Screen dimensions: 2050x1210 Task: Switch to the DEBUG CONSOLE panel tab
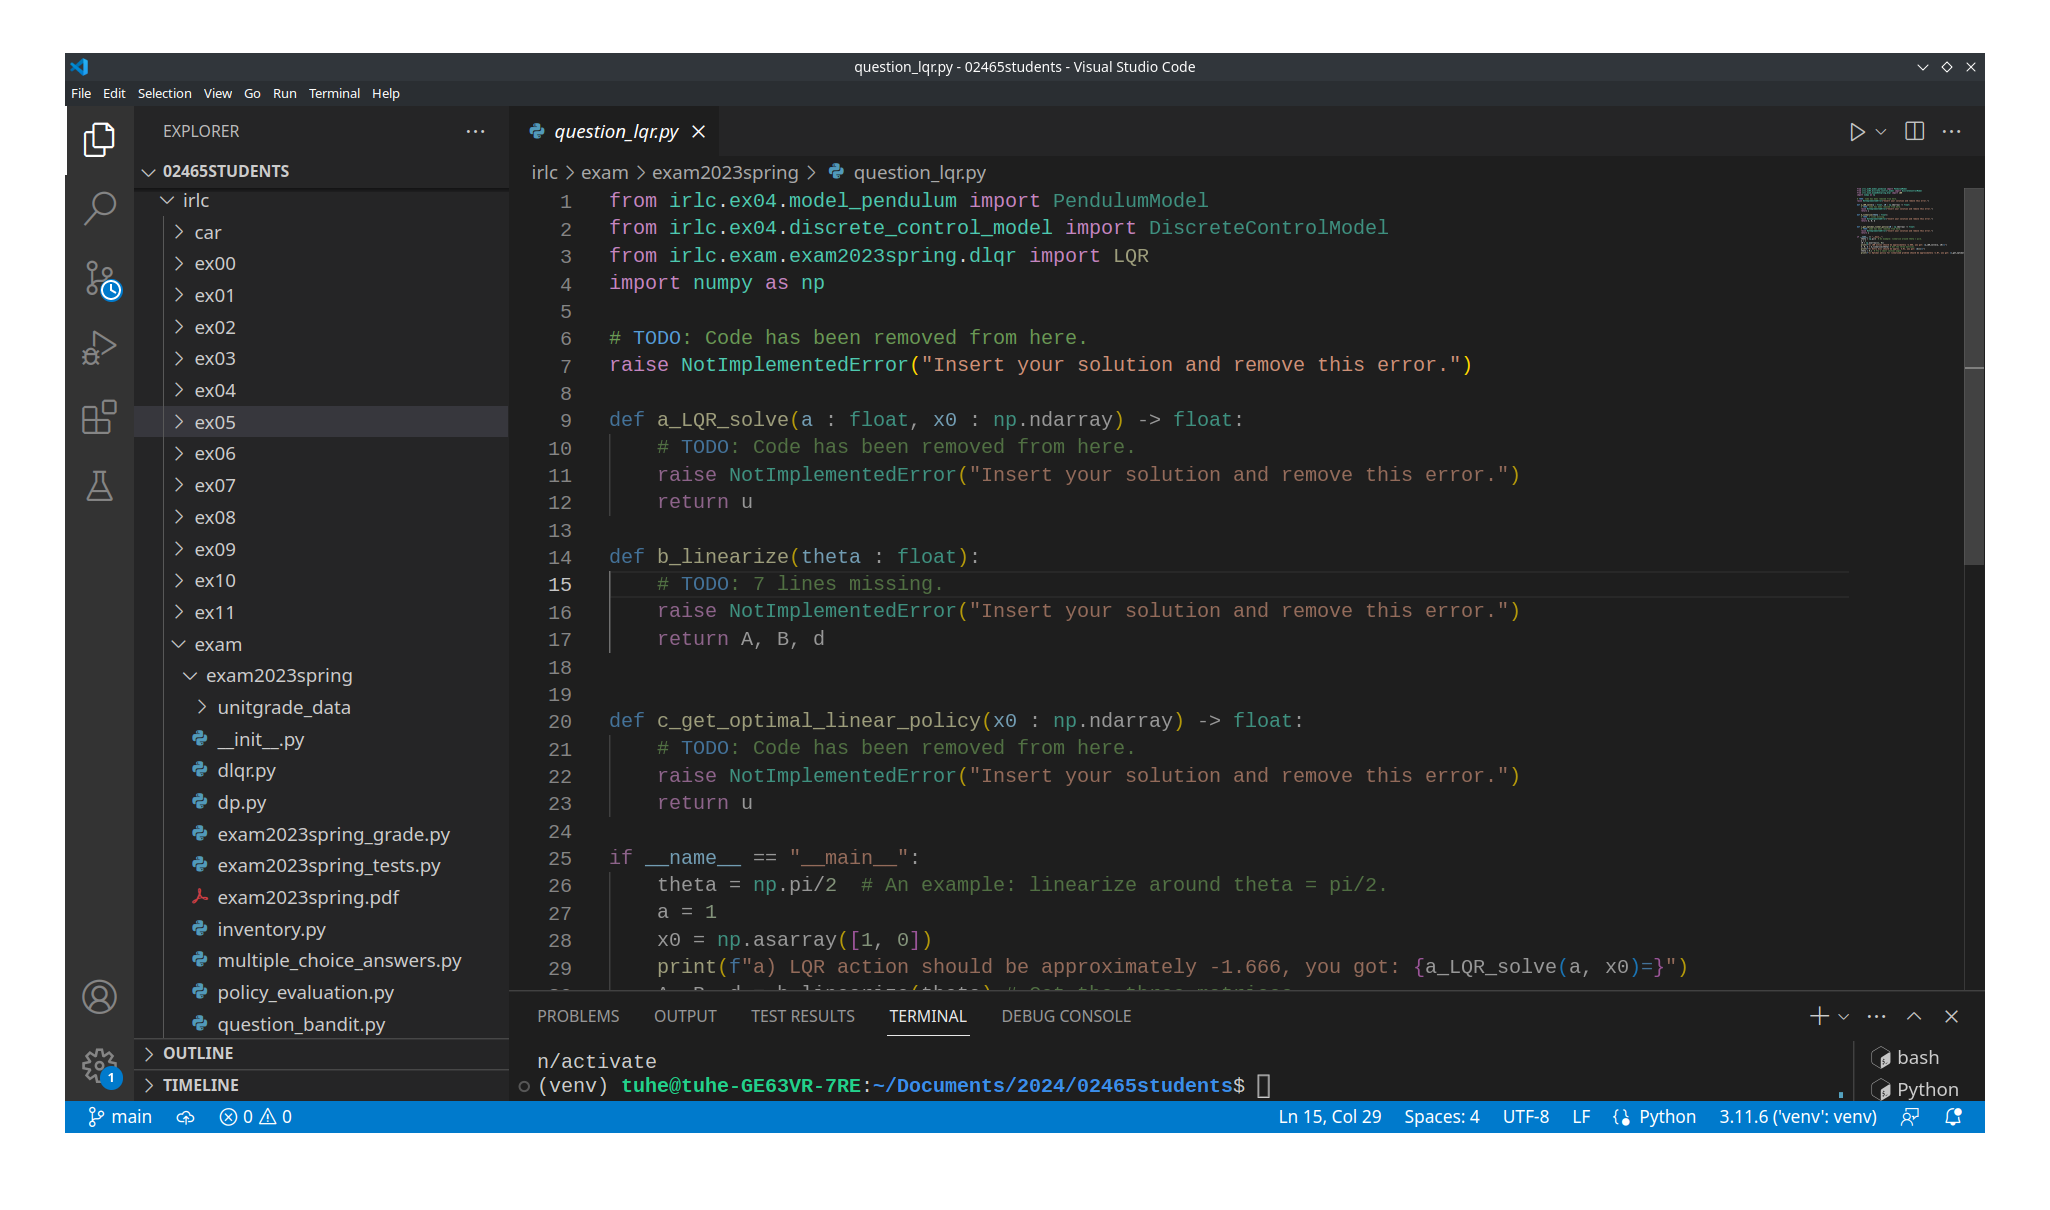click(1066, 1016)
